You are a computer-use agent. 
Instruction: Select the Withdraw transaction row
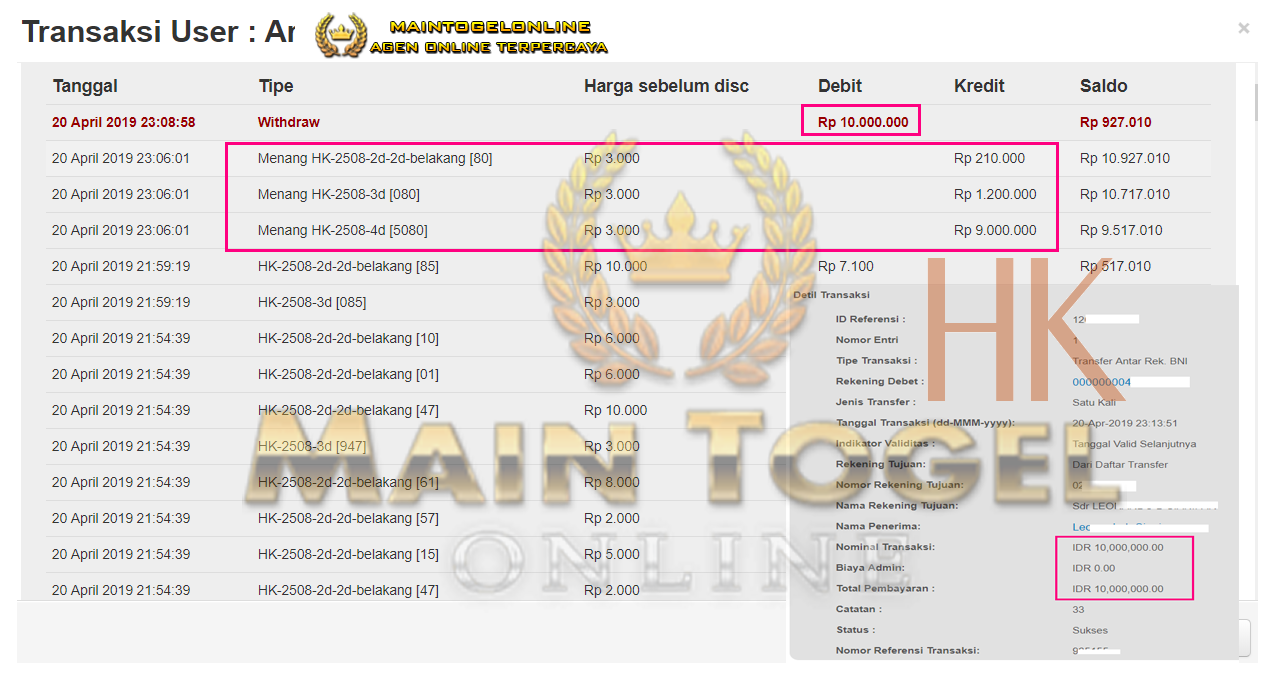coord(289,122)
